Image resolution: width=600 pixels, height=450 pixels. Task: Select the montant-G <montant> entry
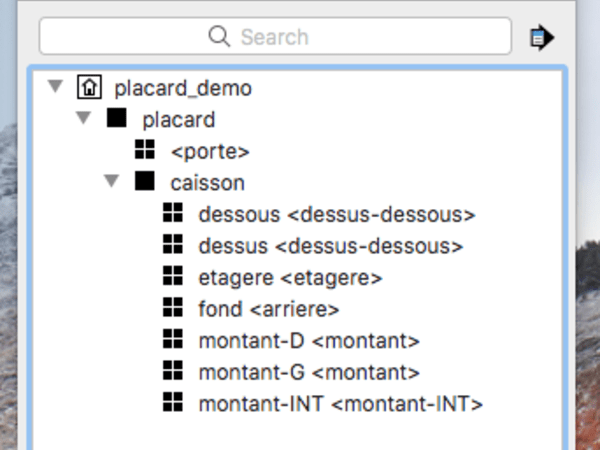click(309, 372)
